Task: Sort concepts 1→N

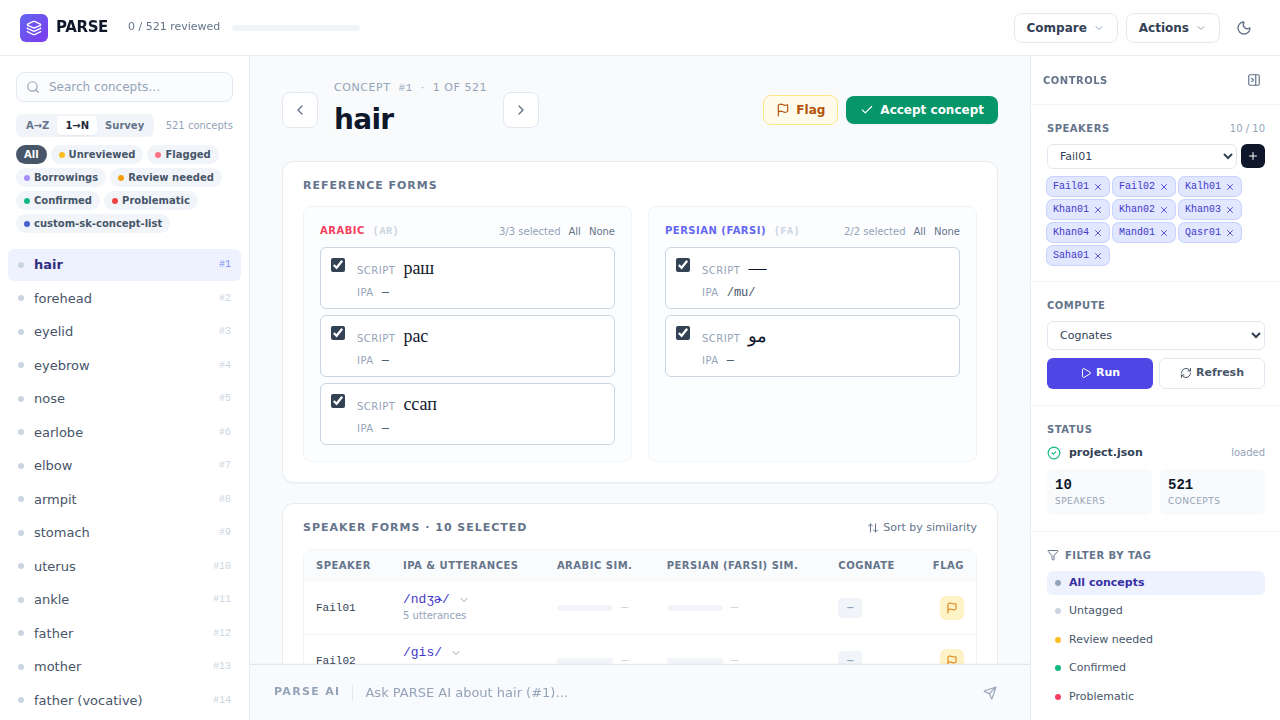Action: (77, 126)
